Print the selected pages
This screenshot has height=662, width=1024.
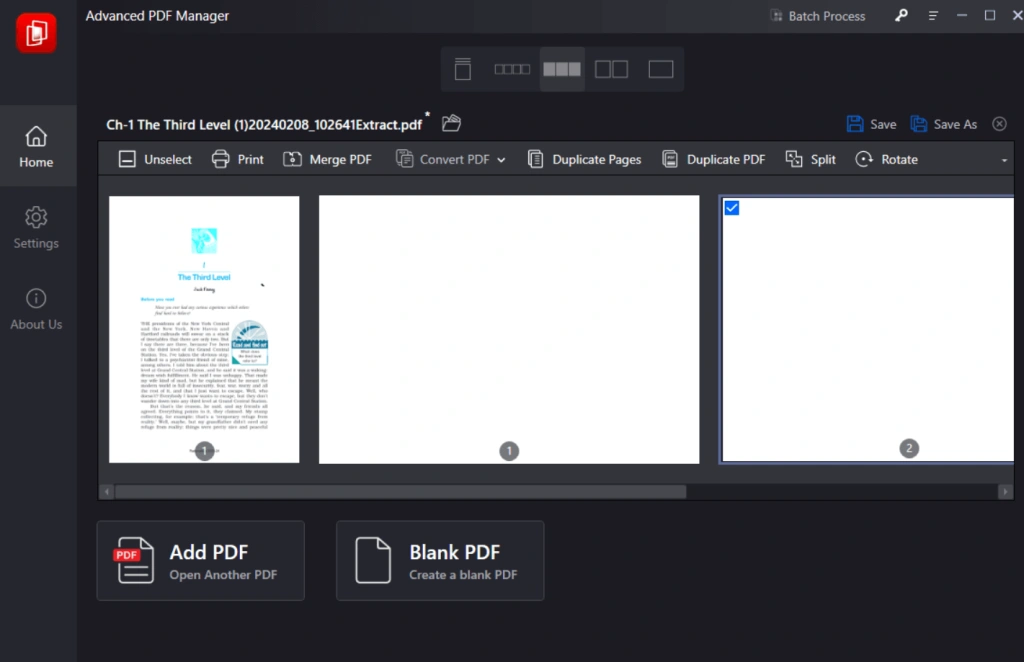coord(238,159)
